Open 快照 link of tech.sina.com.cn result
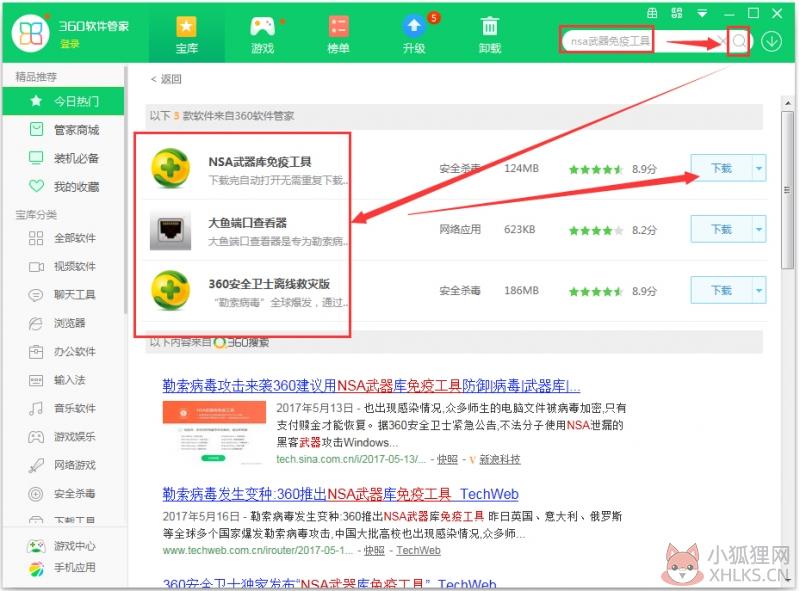This screenshot has width=800, height=591. coord(447,459)
